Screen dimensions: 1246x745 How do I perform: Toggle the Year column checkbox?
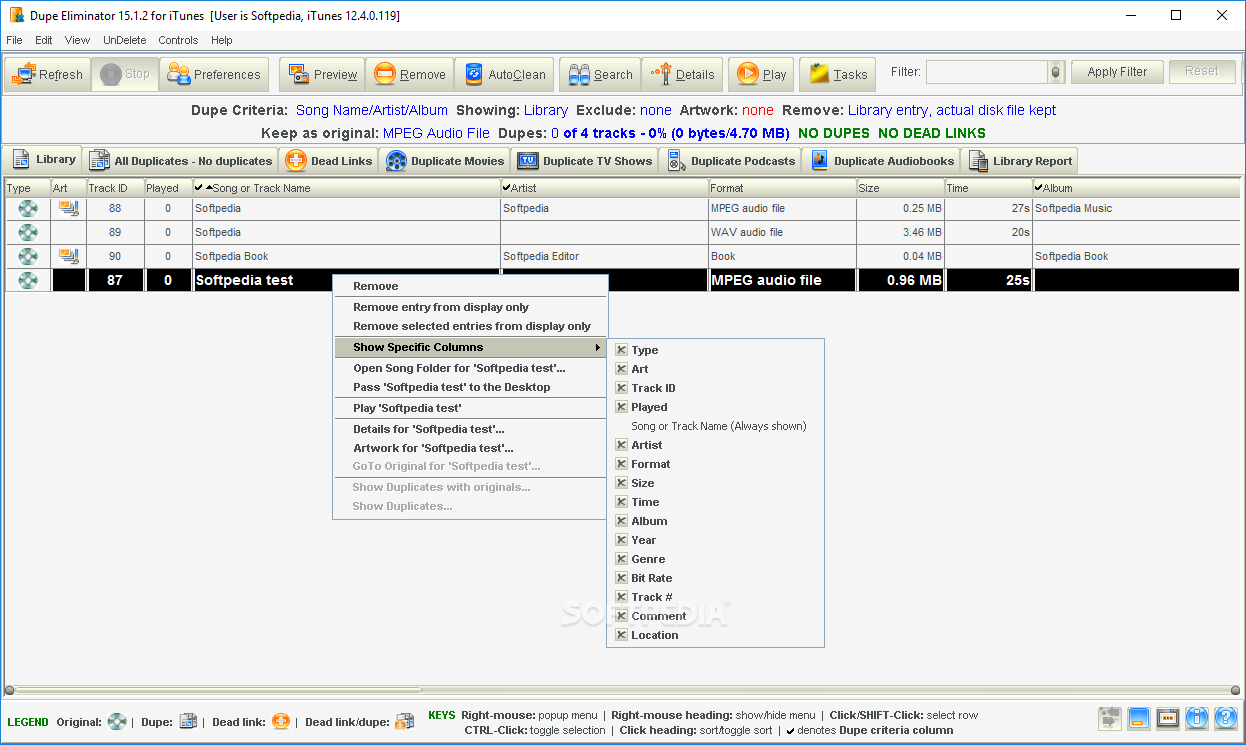tap(621, 540)
